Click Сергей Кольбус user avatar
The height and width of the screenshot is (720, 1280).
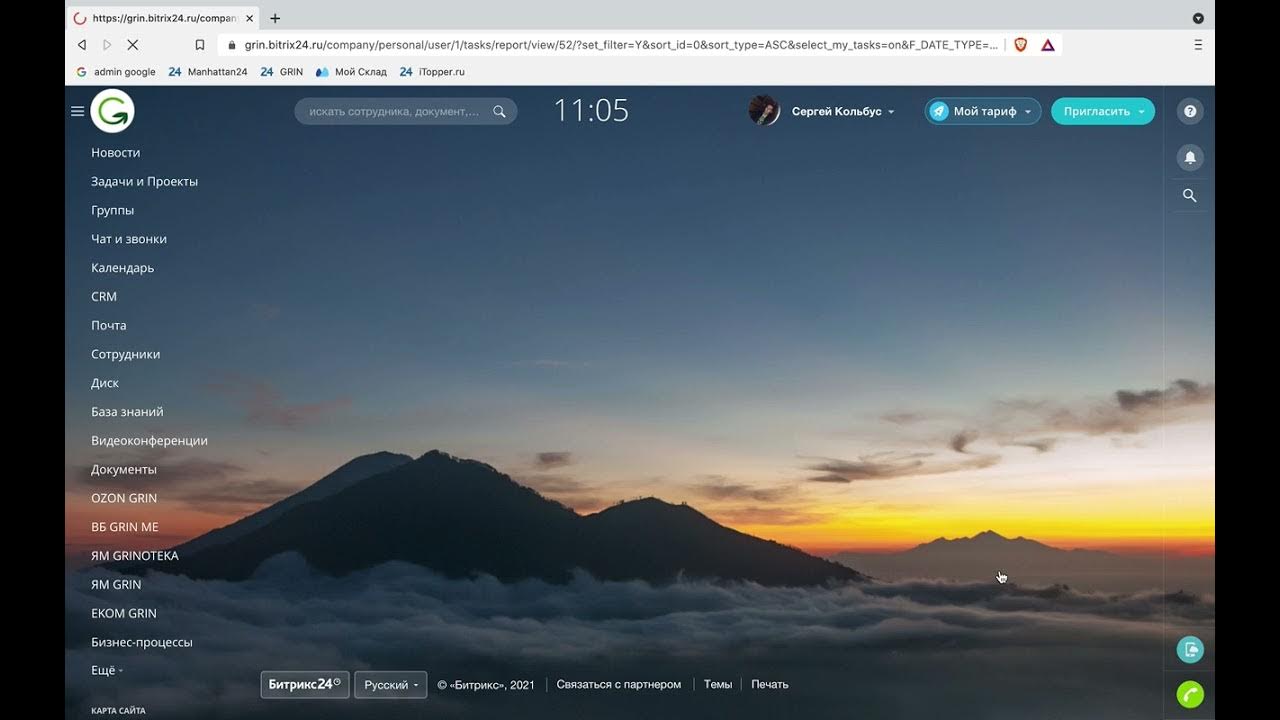(x=764, y=111)
